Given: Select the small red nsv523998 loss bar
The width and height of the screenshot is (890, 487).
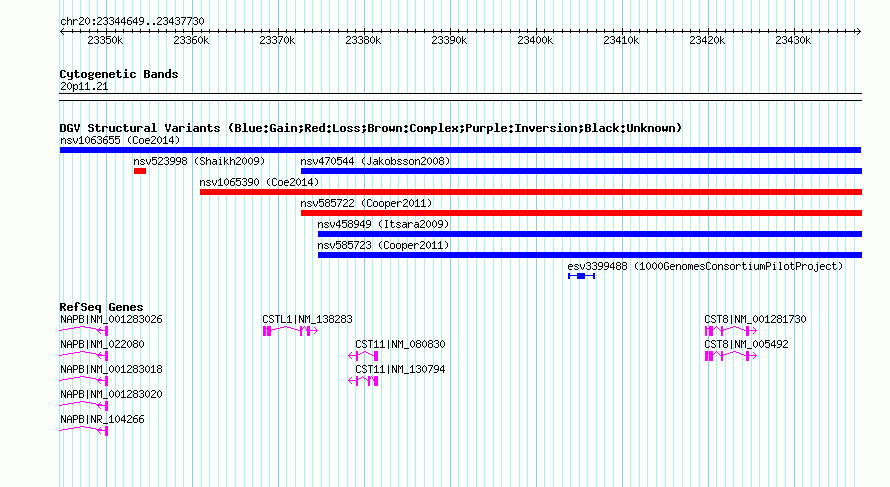Looking at the screenshot, I should point(140,171).
